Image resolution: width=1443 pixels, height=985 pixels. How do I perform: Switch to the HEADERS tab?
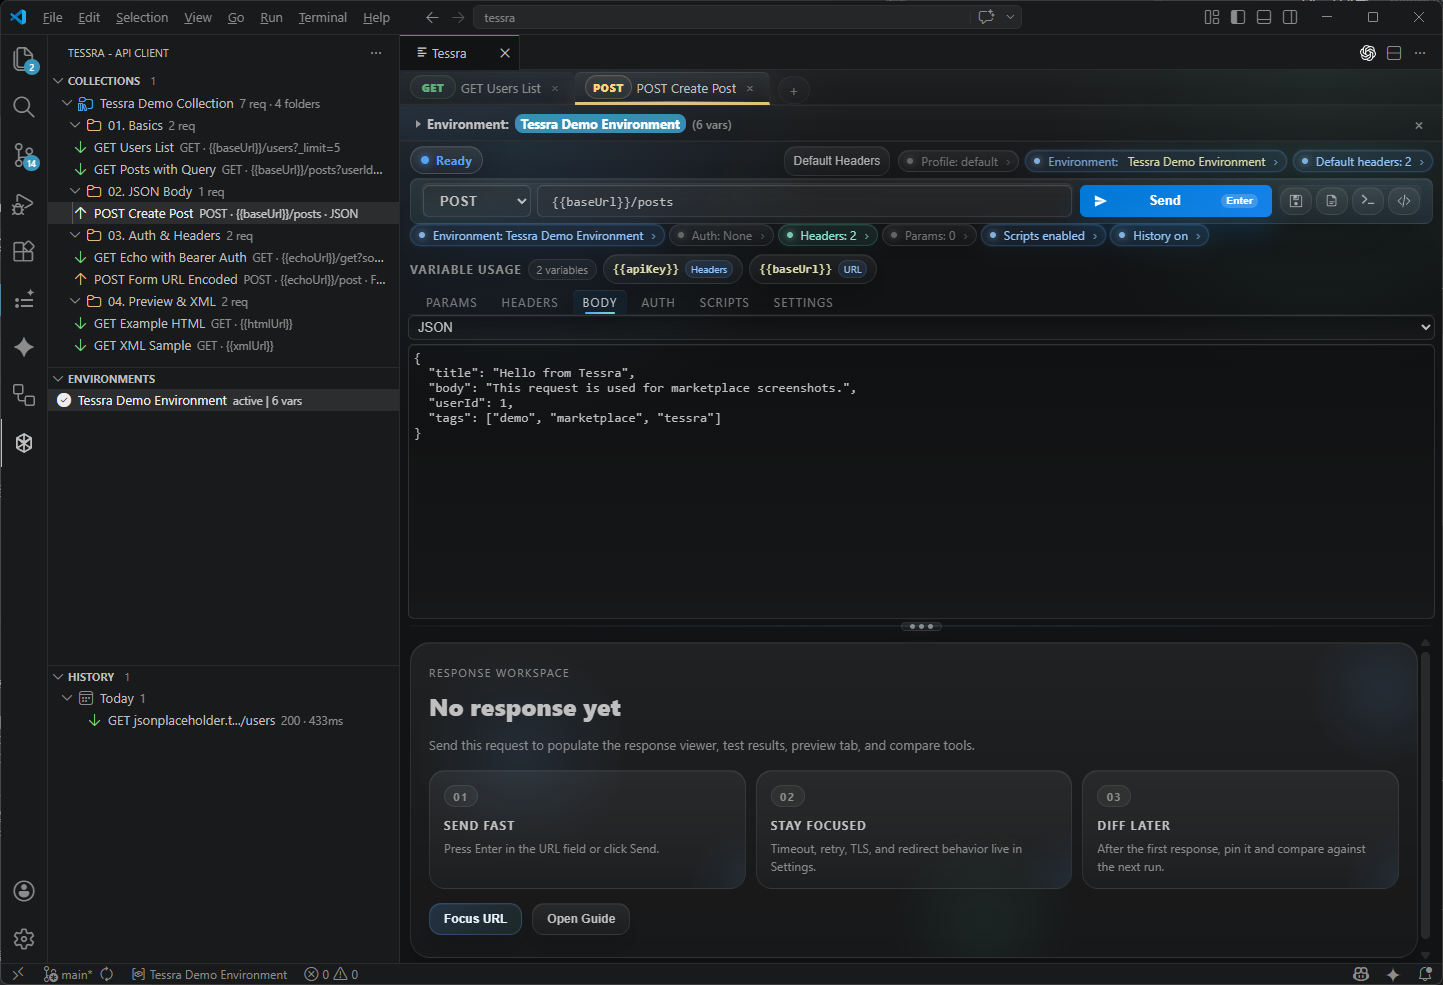(529, 302)
